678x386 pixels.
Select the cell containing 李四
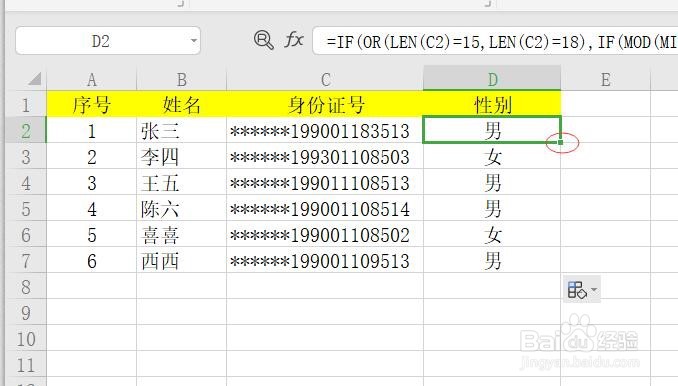coord(182,156)
